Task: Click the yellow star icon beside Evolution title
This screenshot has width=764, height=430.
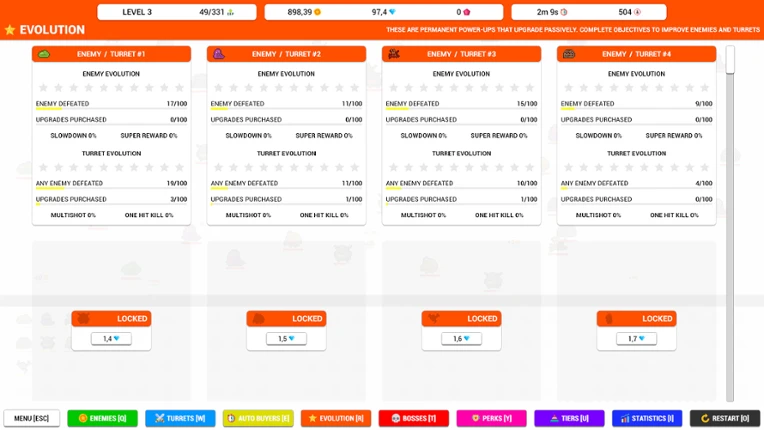Action: (x=10, y=30)
